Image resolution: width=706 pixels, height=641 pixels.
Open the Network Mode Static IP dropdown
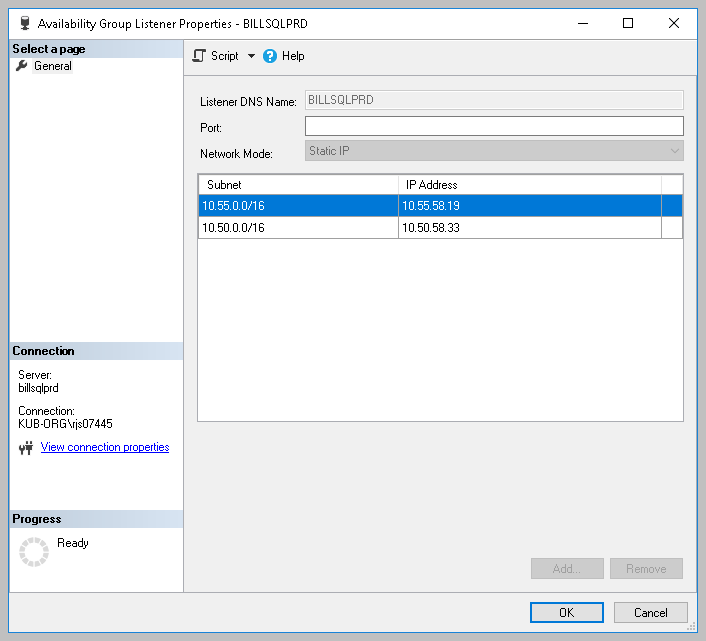(494, 151)
